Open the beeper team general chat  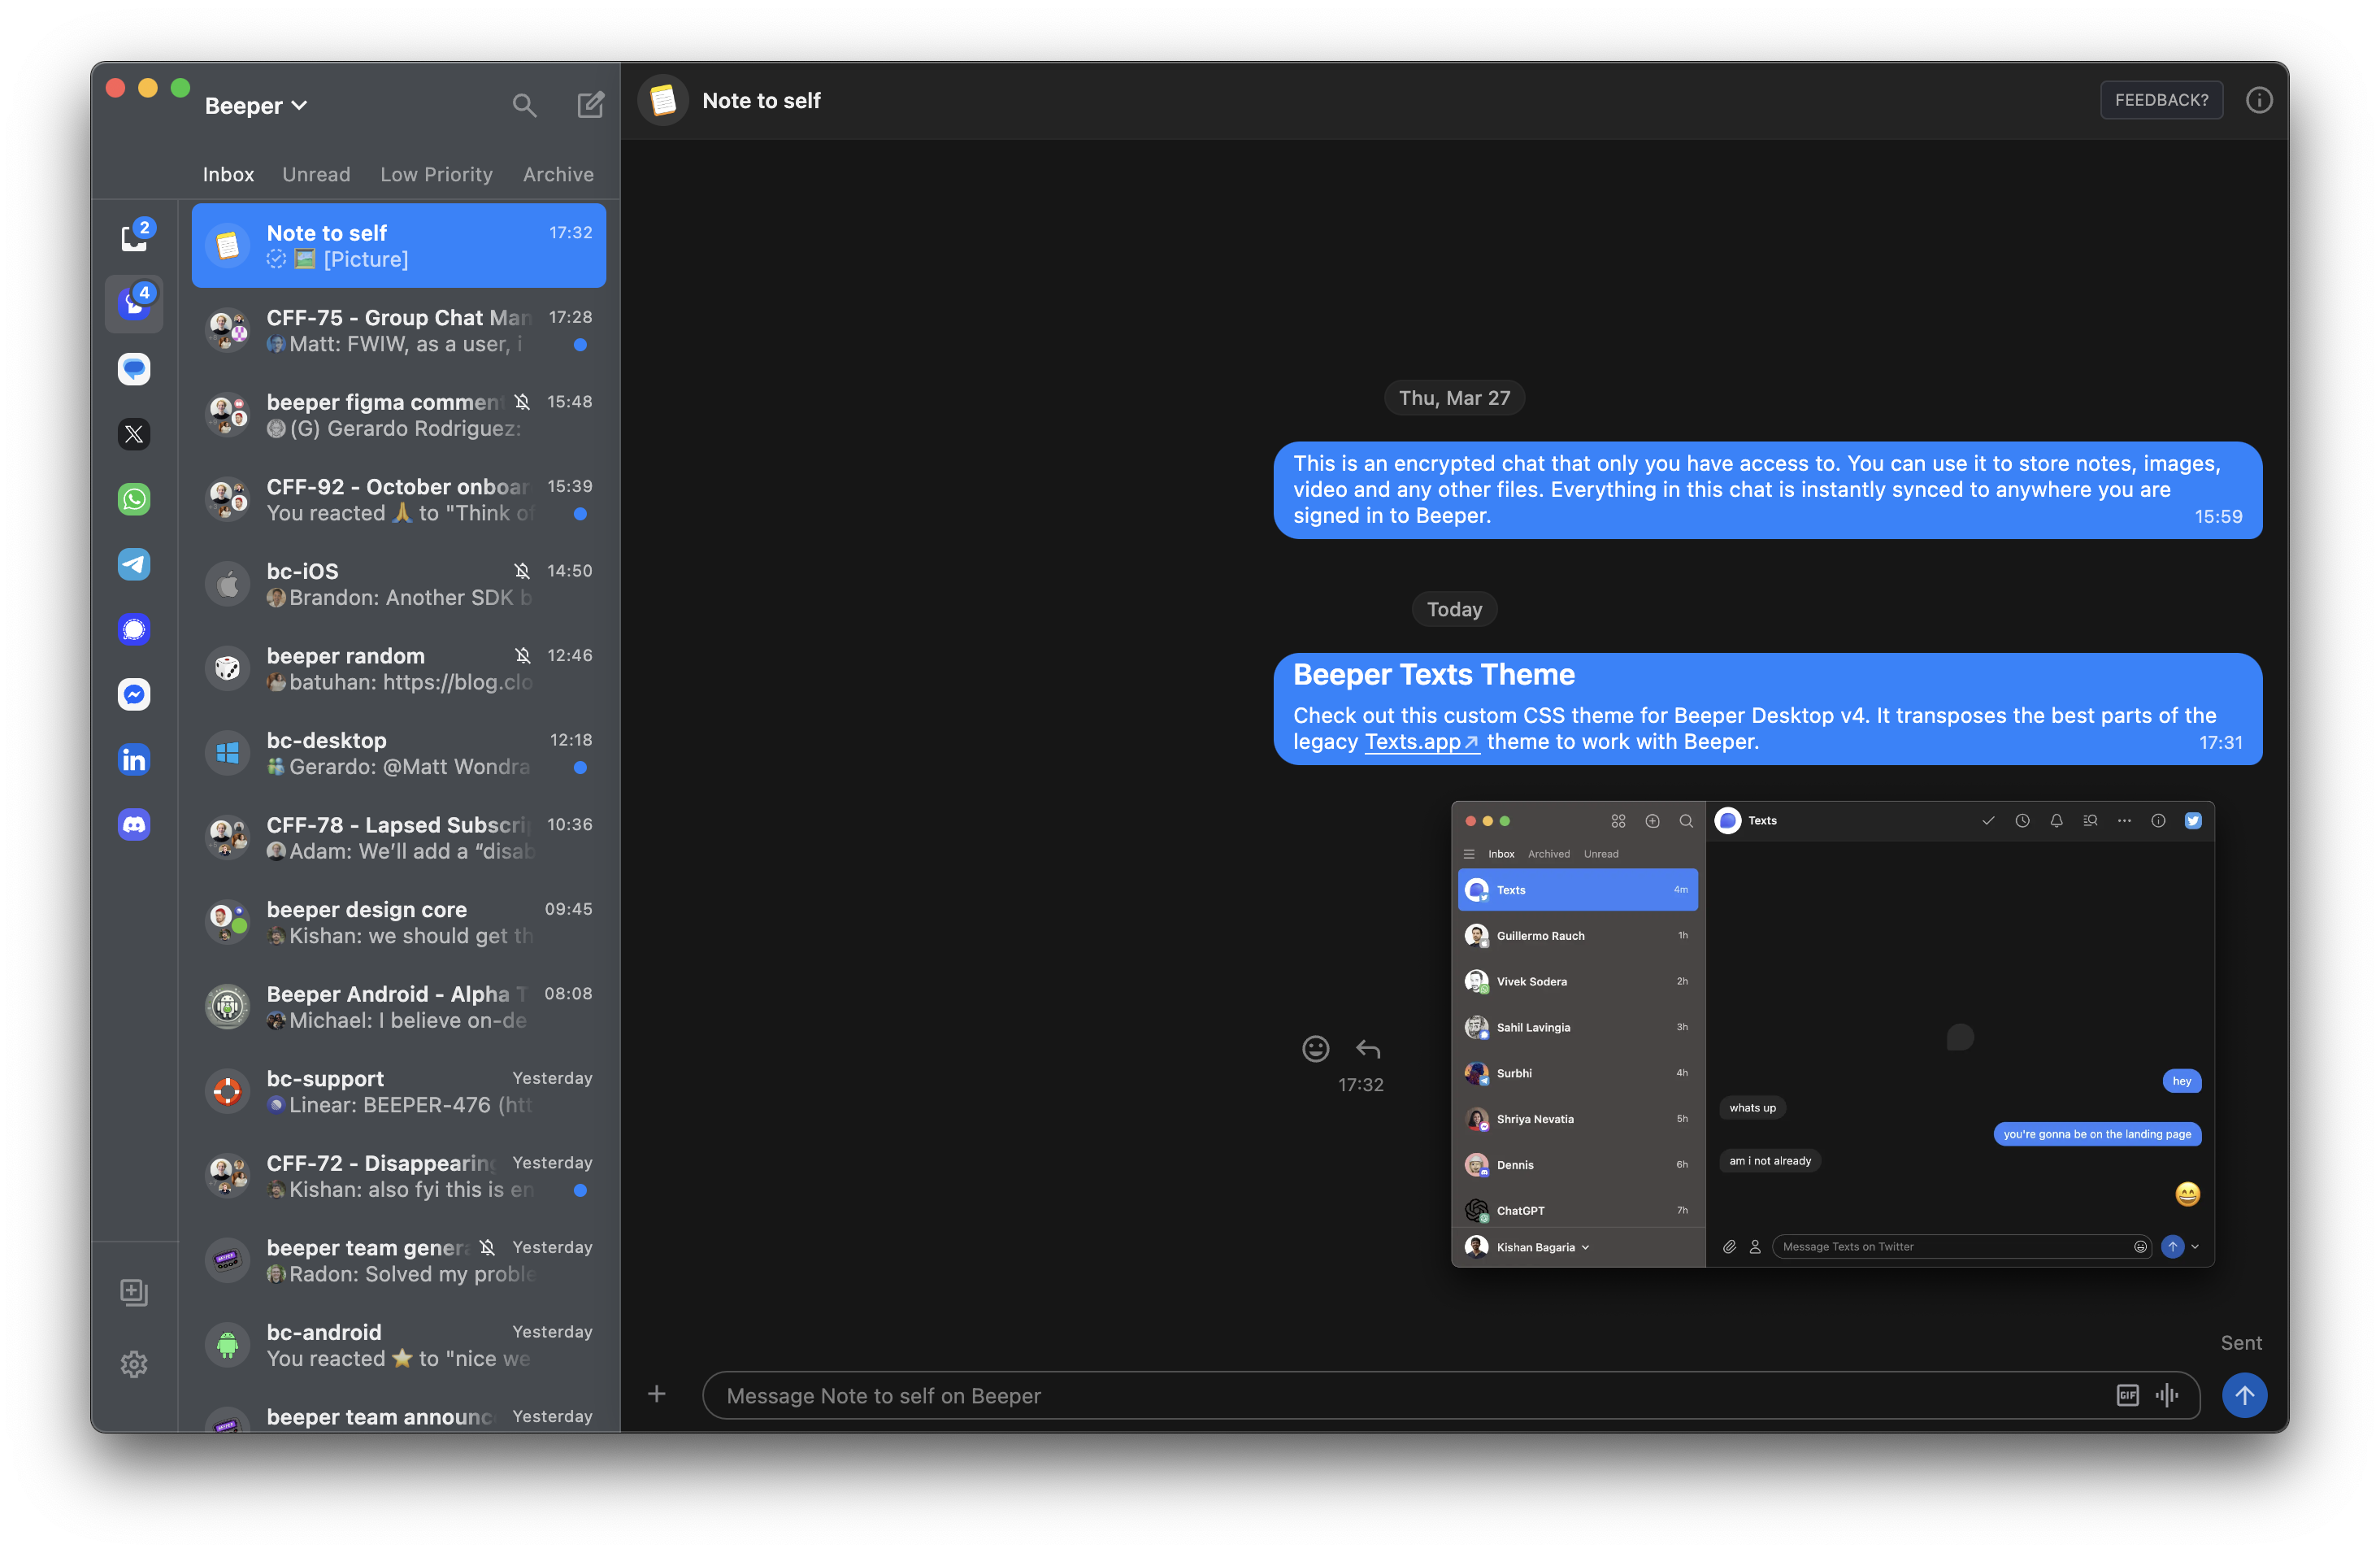point(398,1260)
